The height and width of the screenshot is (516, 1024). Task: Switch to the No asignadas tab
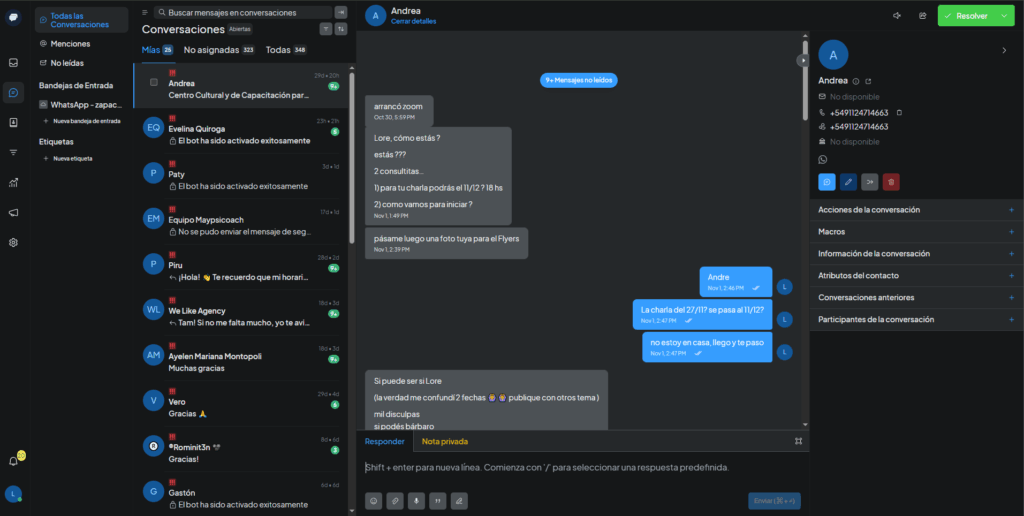(x=218, y=49)
